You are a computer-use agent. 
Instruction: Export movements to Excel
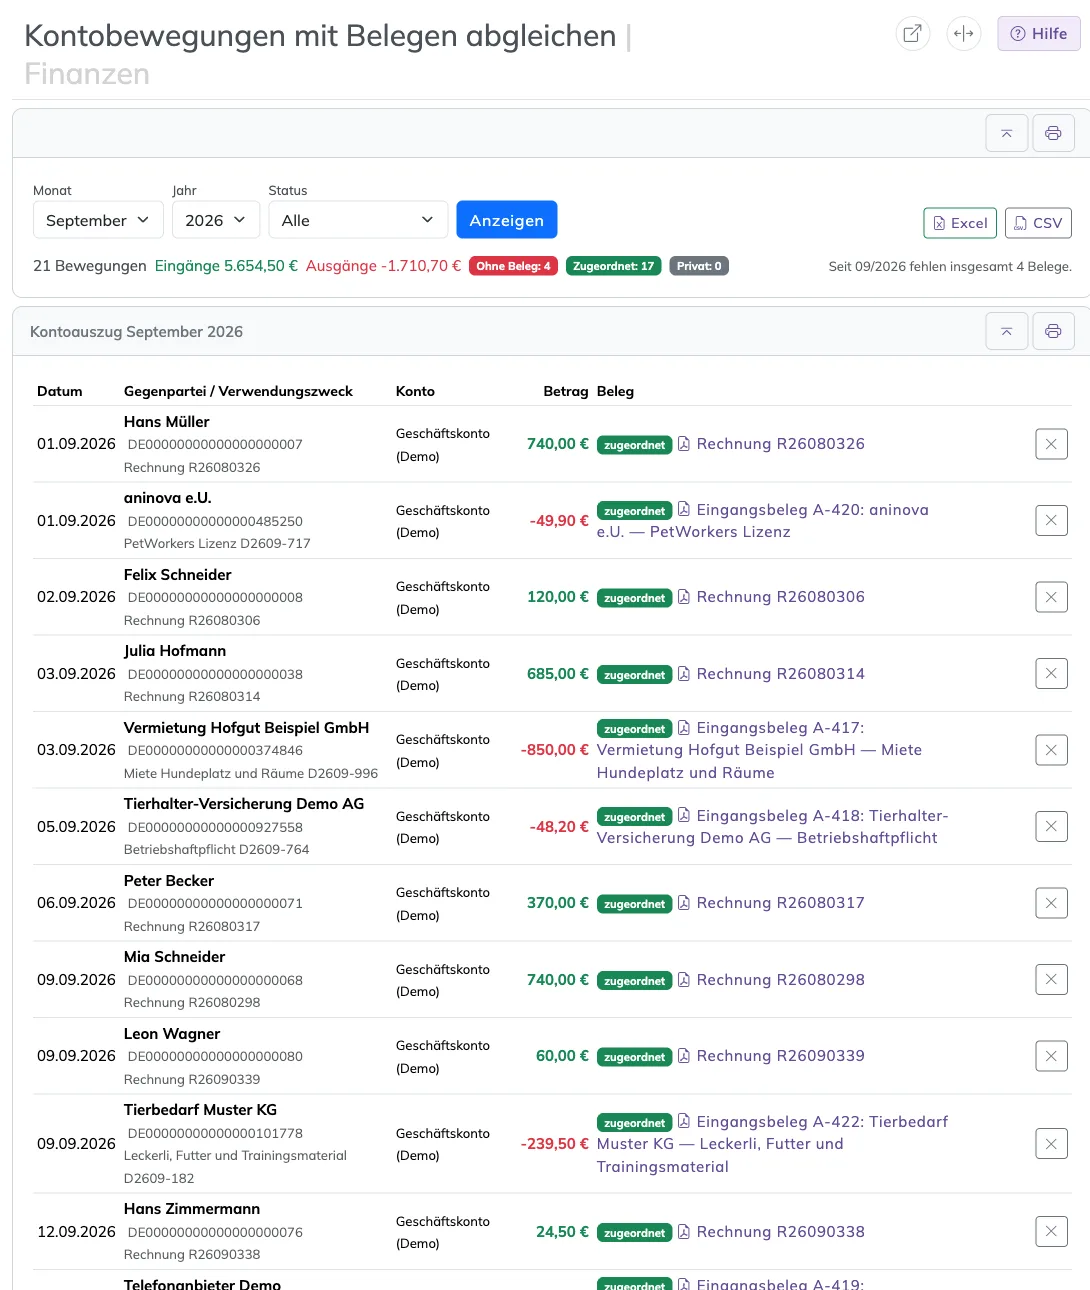coord(960,223)
